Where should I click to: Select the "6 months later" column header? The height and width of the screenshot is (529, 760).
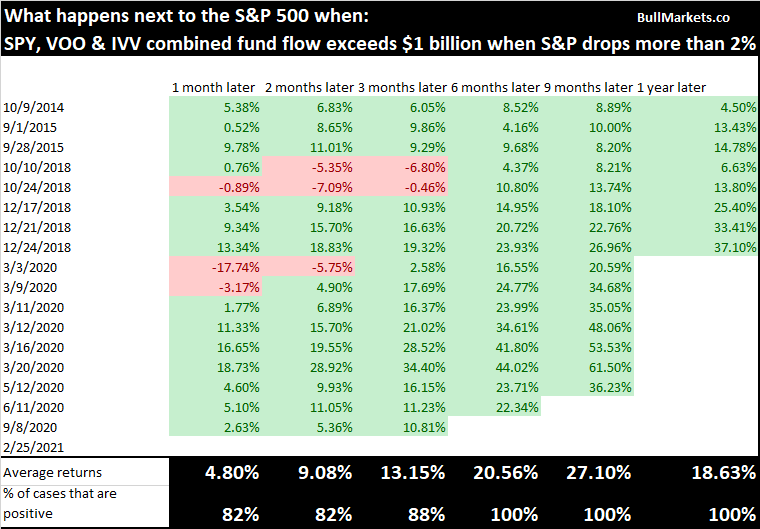[x=496, y=87]
